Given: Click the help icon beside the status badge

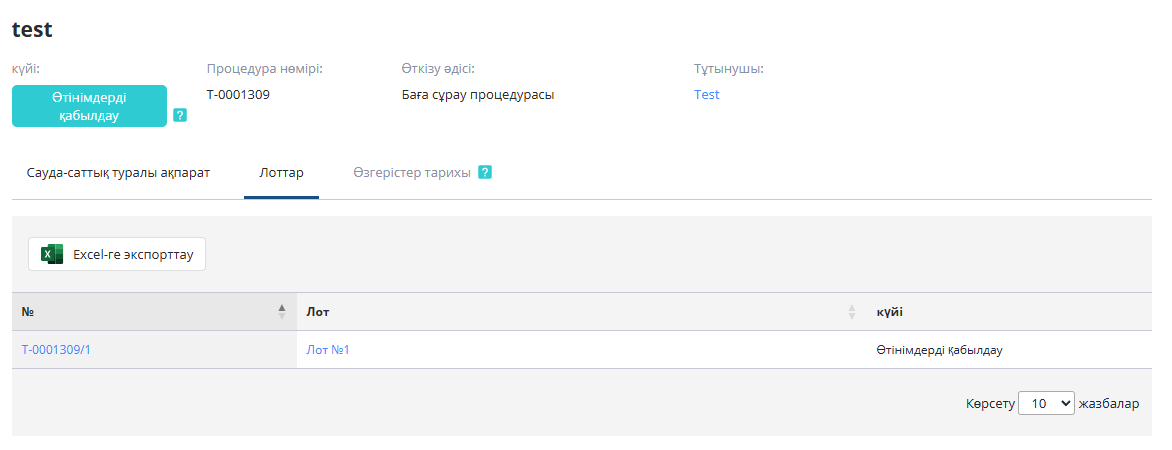Looking at the screenshot, I should pyautogui.click(x=180, y=115).
